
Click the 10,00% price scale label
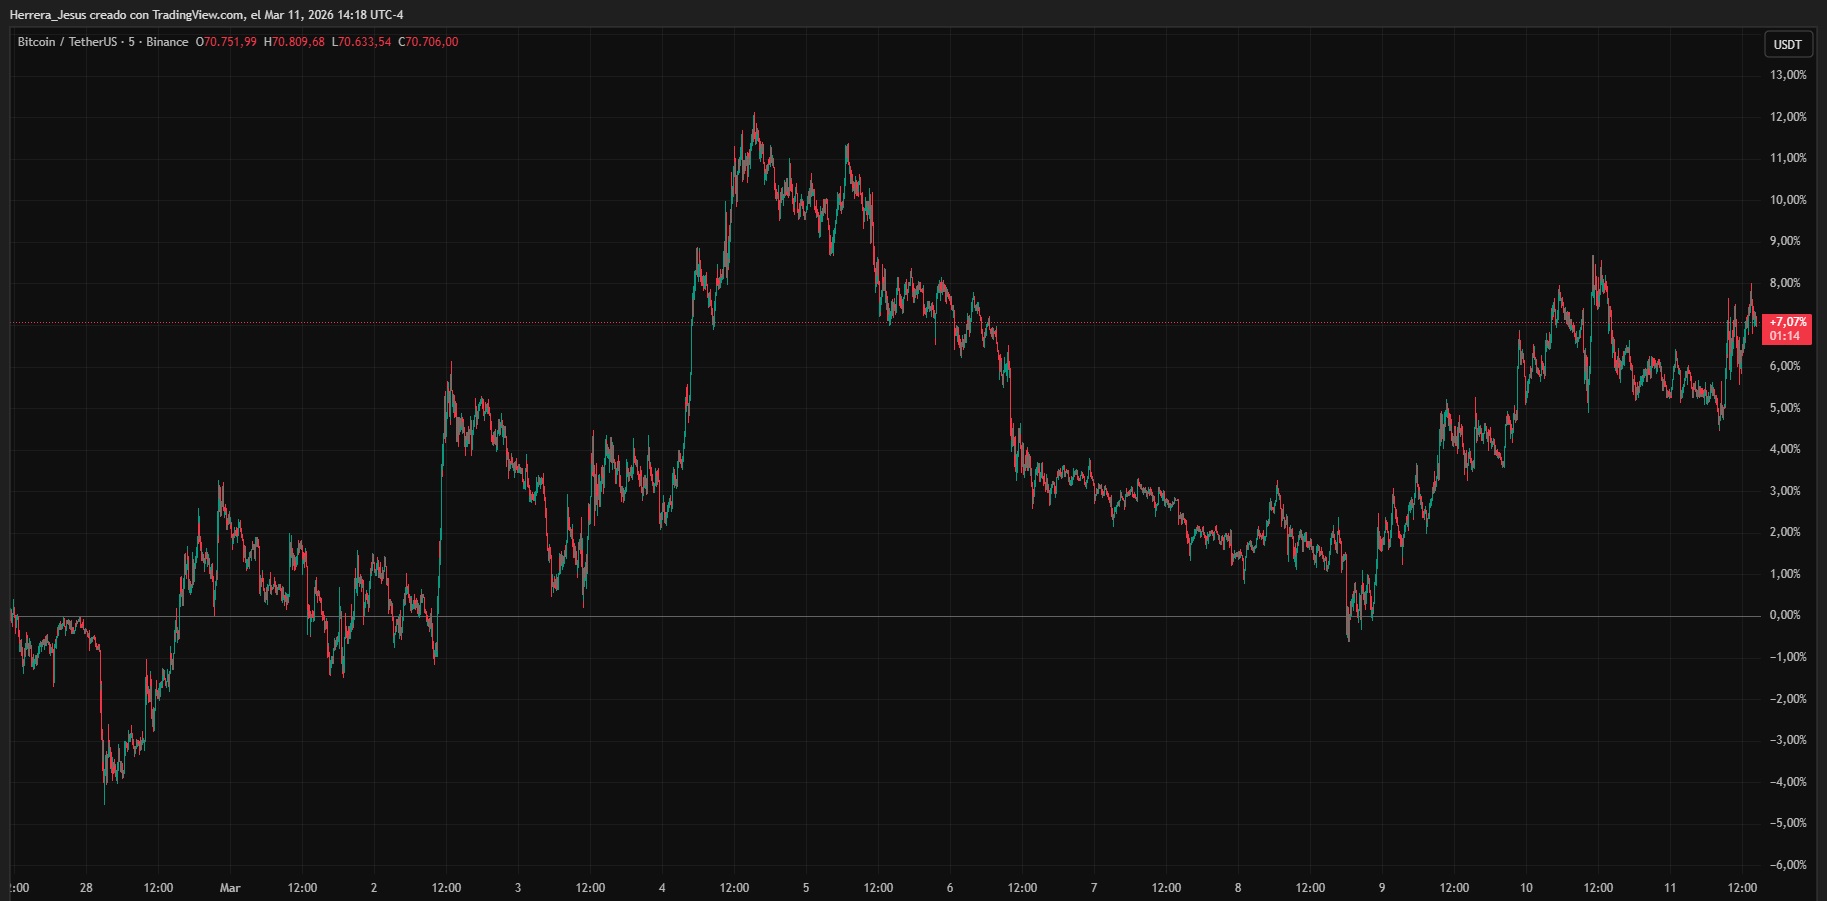(x=1788, y=200)
